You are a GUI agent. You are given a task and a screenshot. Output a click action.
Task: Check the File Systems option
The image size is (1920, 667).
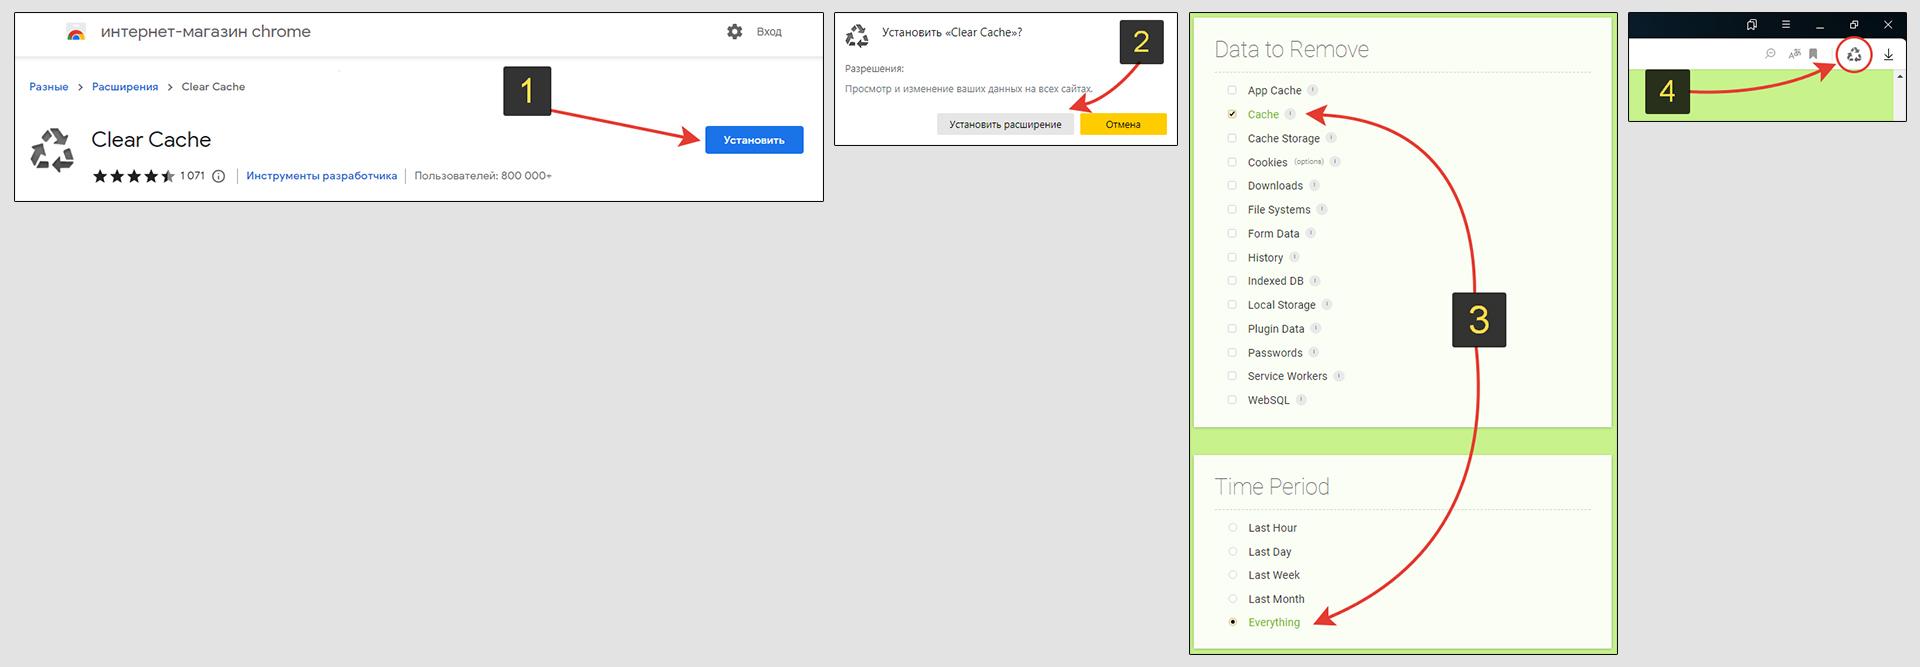(x=1232, y=210)
